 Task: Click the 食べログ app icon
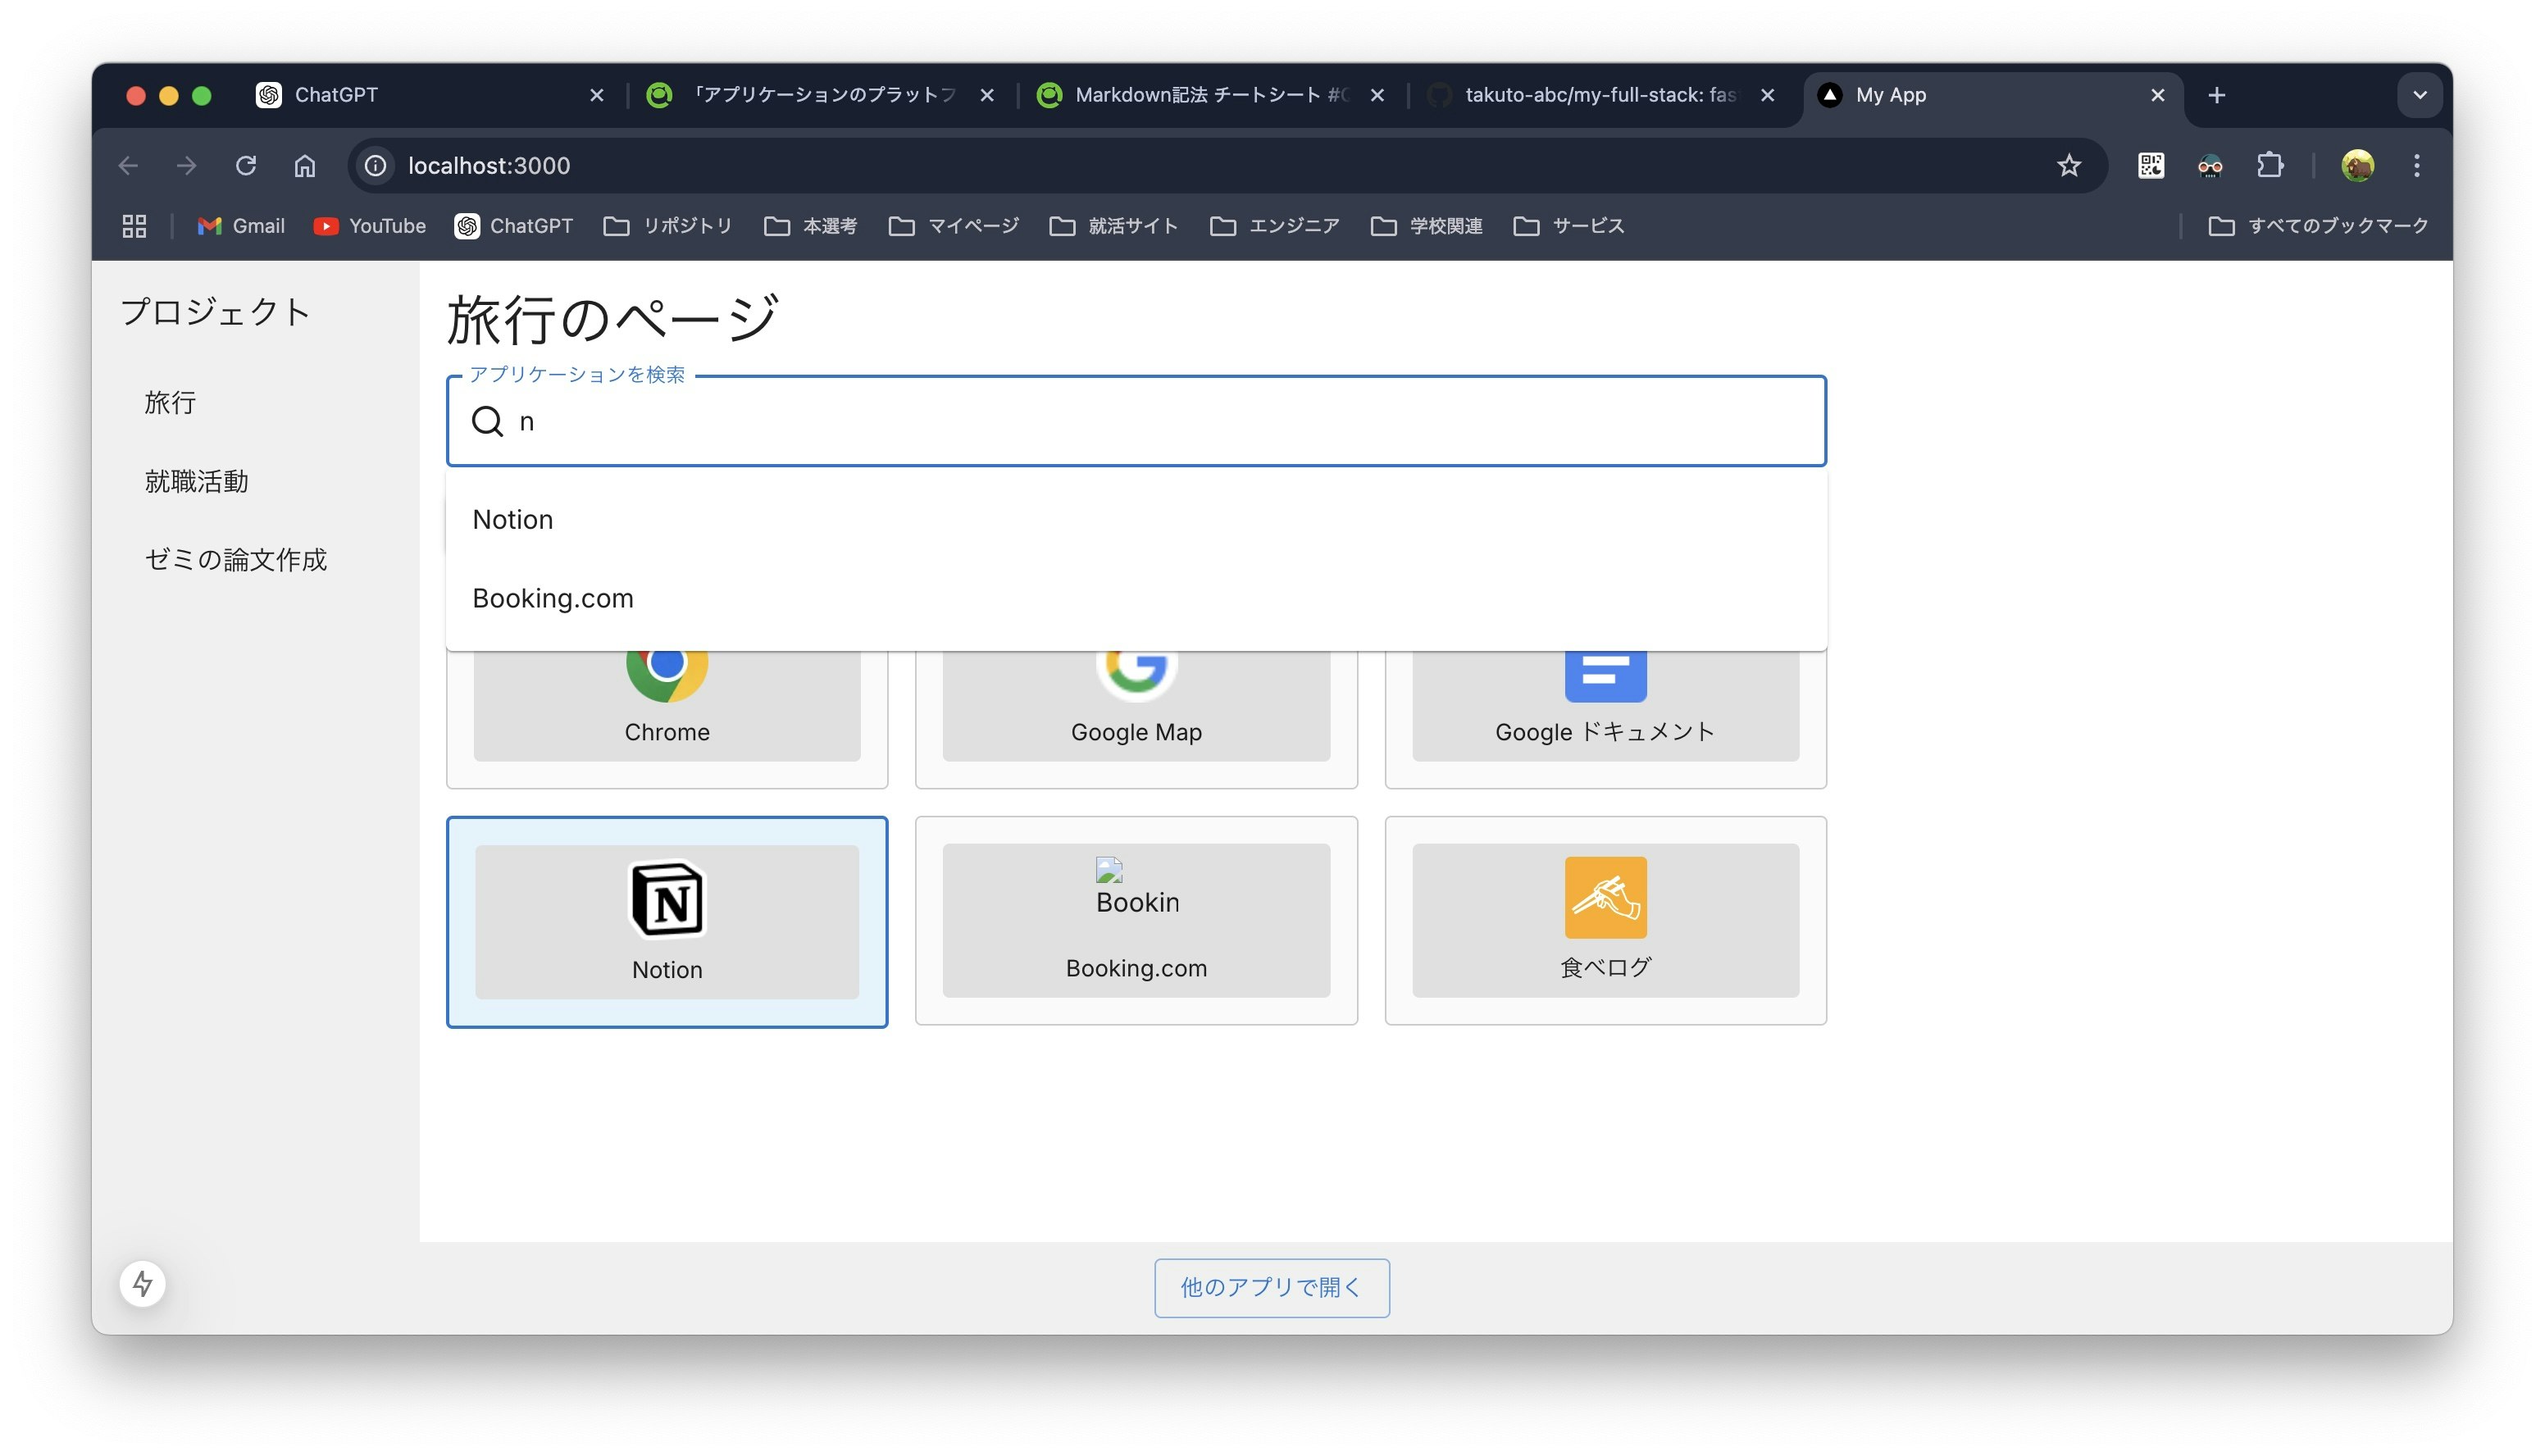click(x=1604, y=897)
